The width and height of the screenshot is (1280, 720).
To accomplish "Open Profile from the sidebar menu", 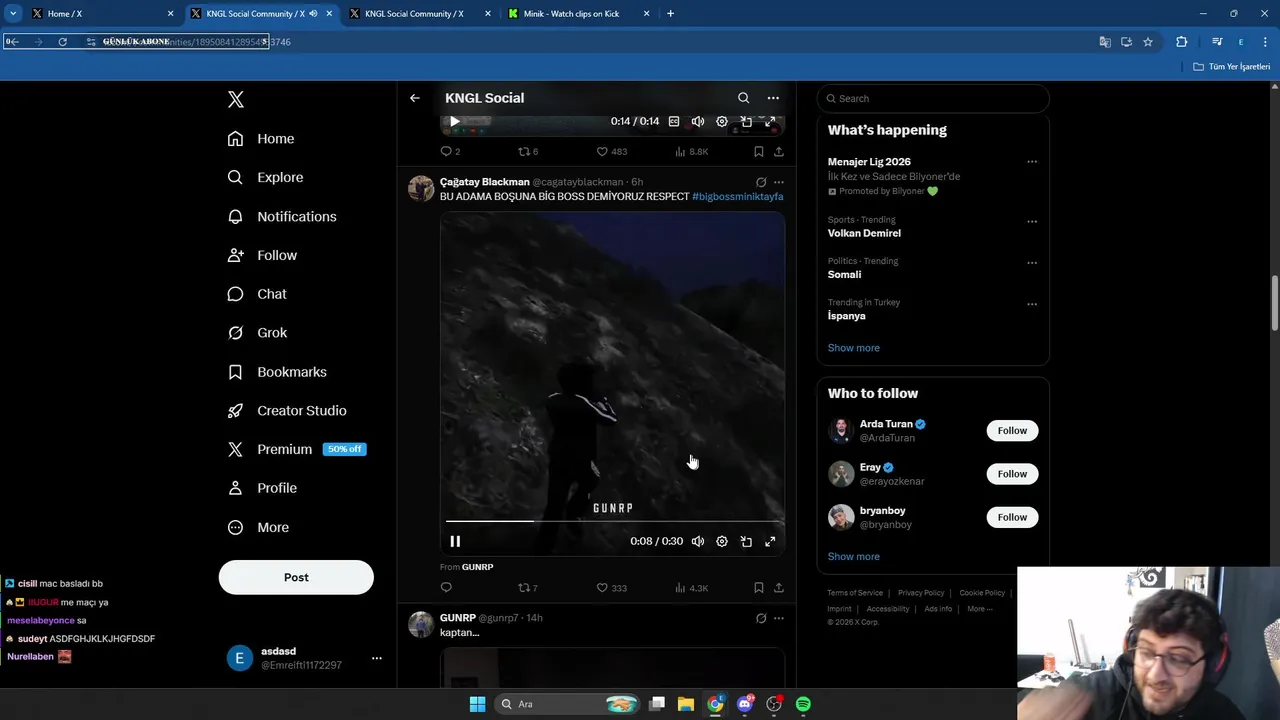I will (x=262, y=488).
